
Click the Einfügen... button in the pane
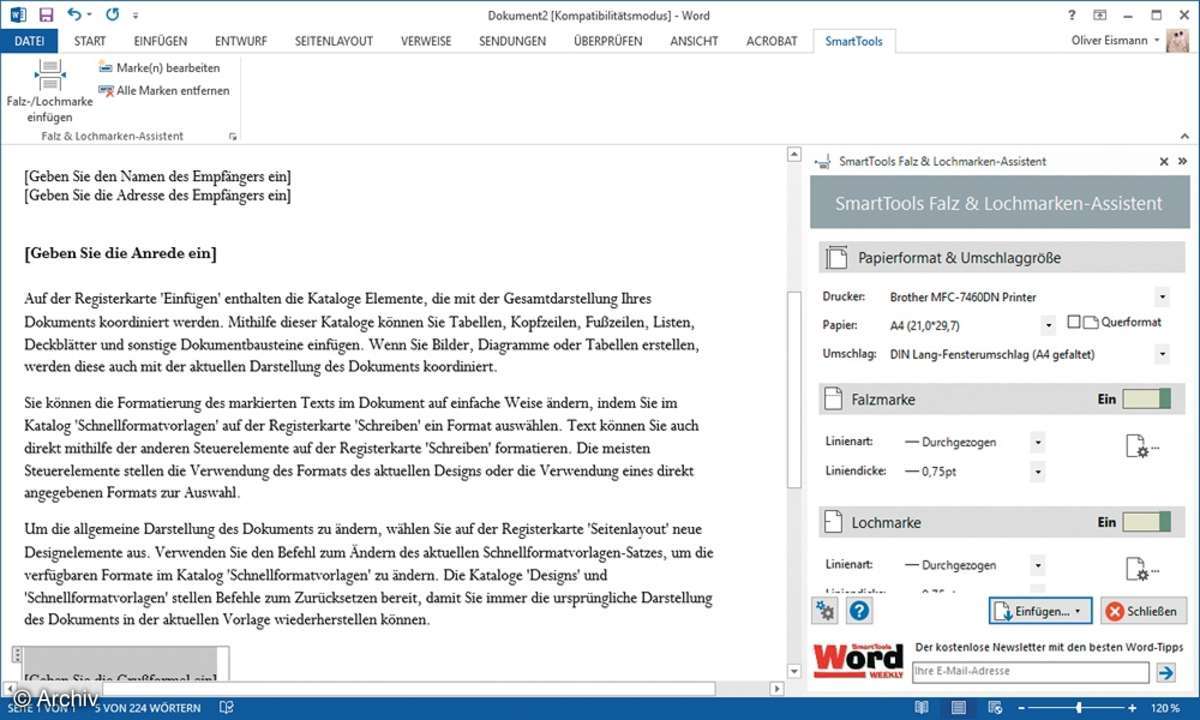1040,610
